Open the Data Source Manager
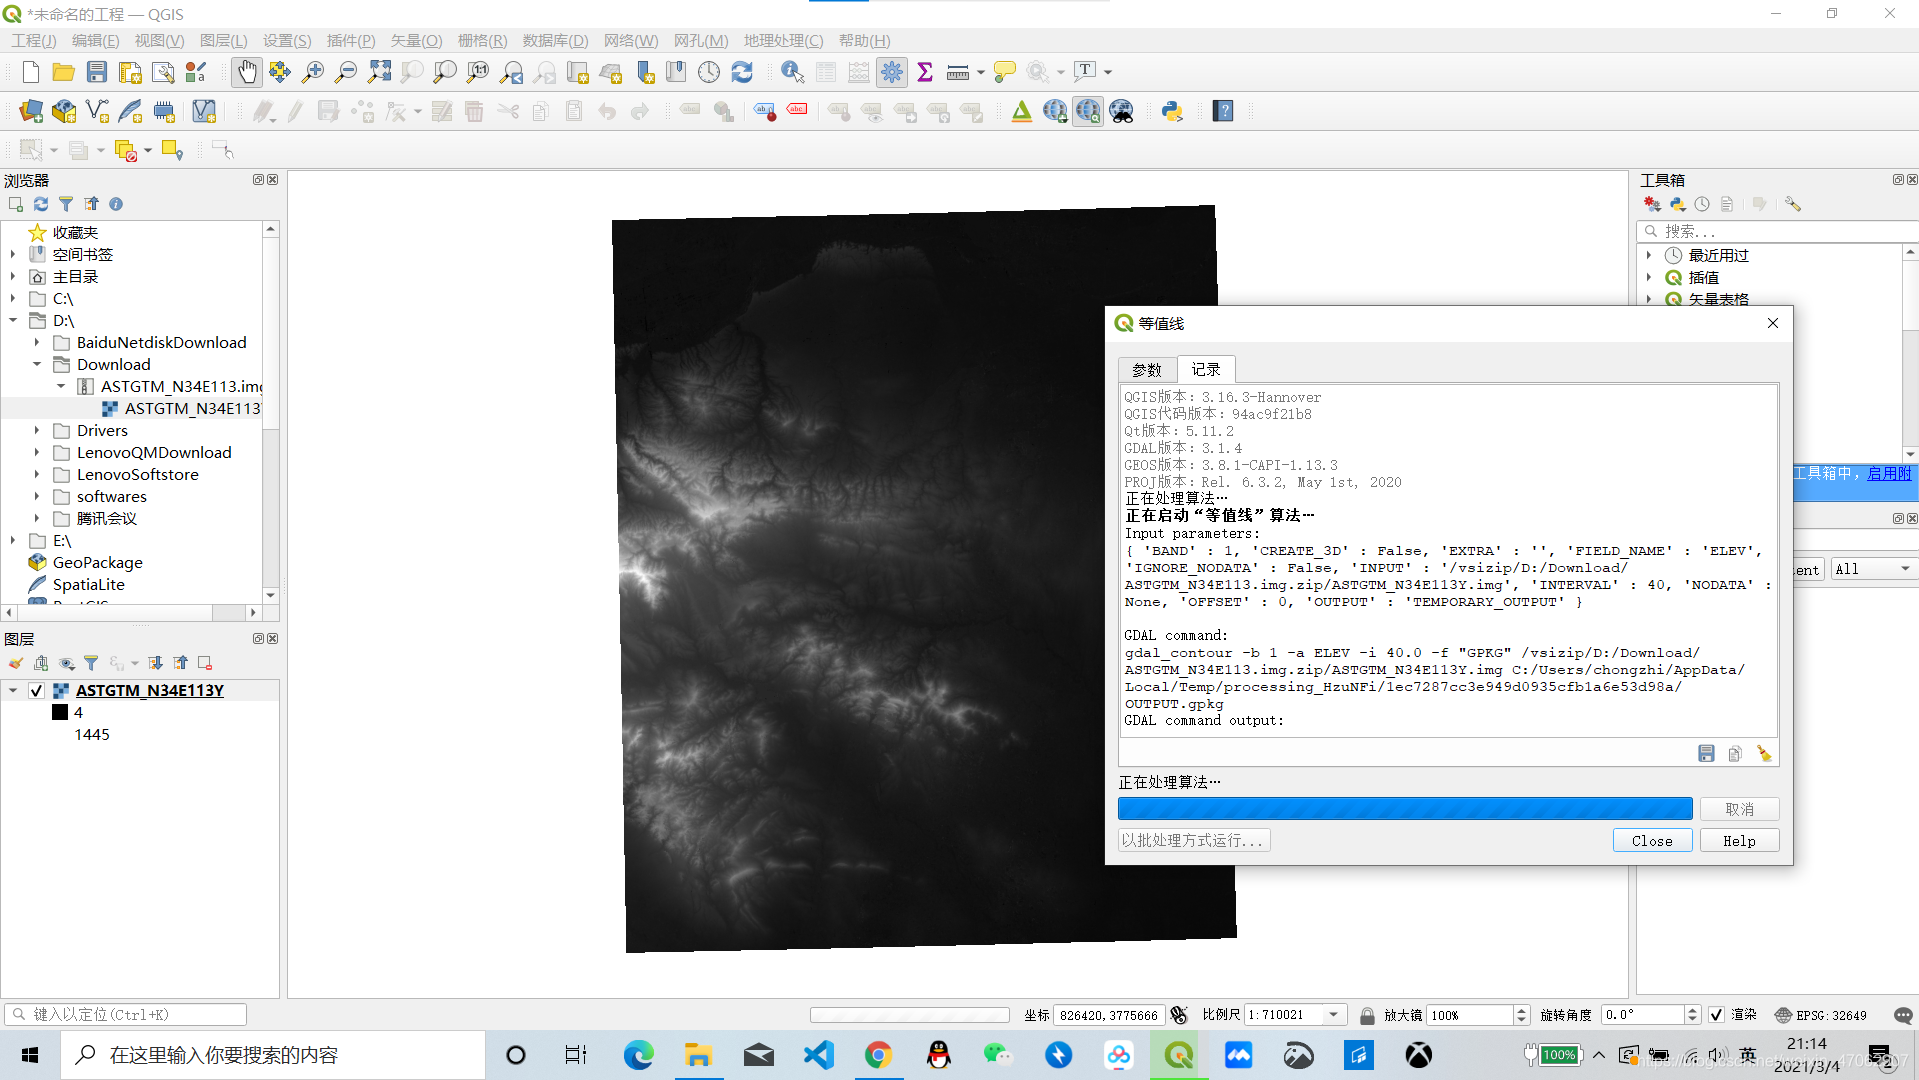This screenshot has width=1919, height=1080. 31,111
